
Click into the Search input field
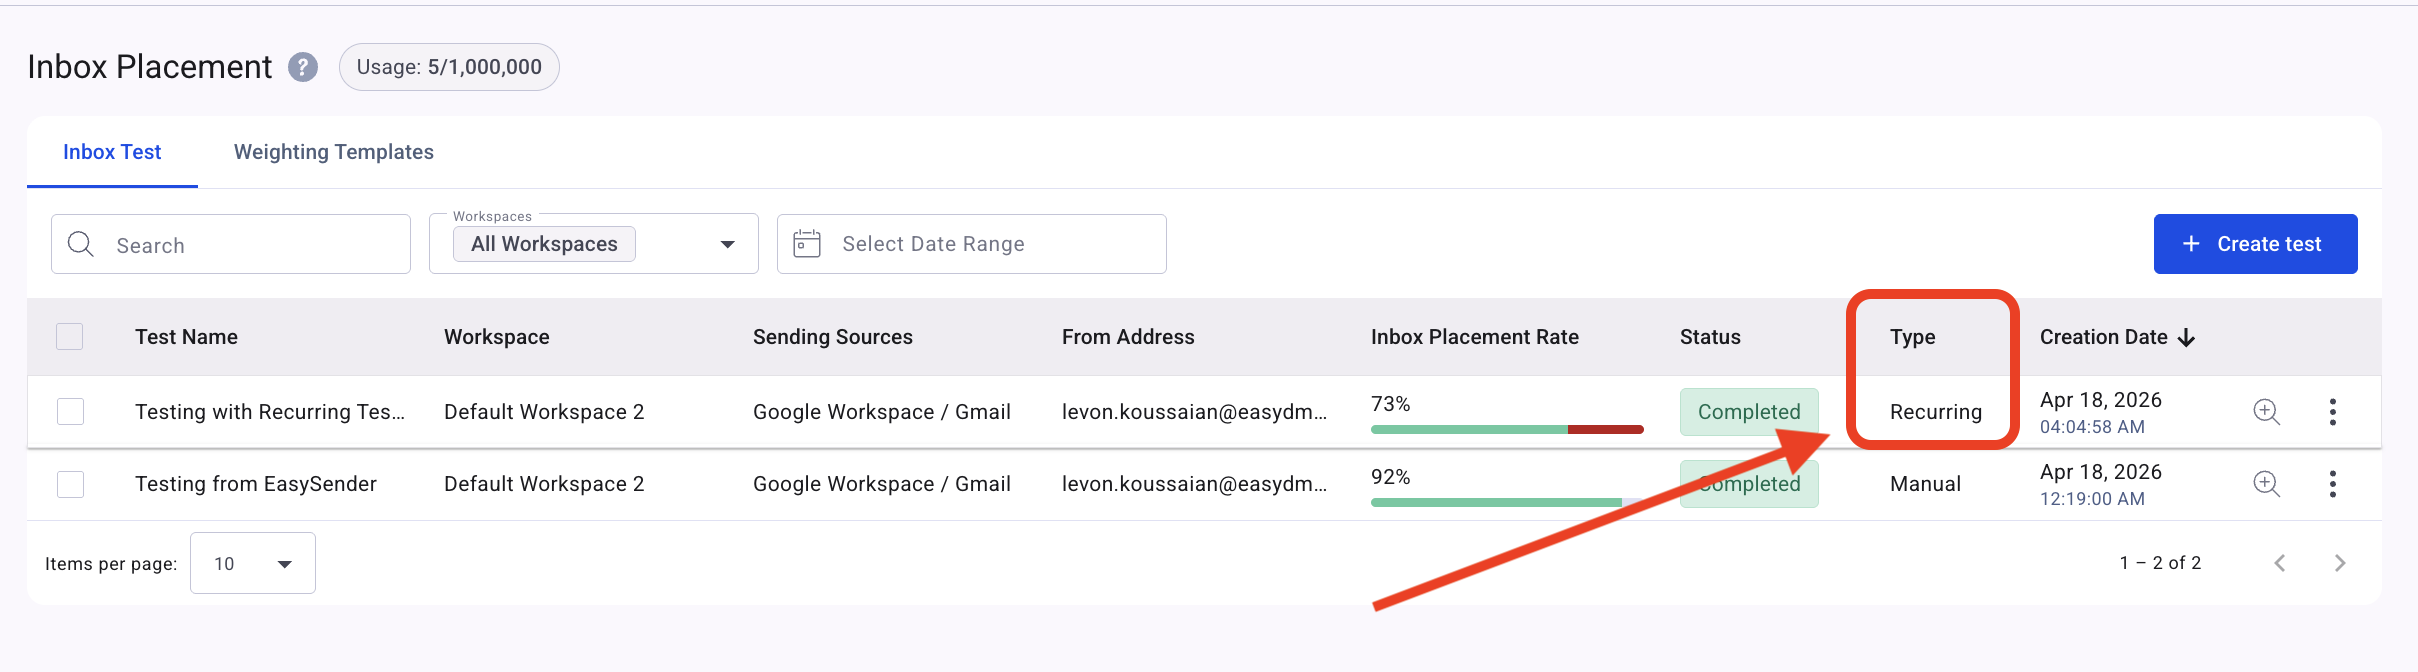point(231,244)
